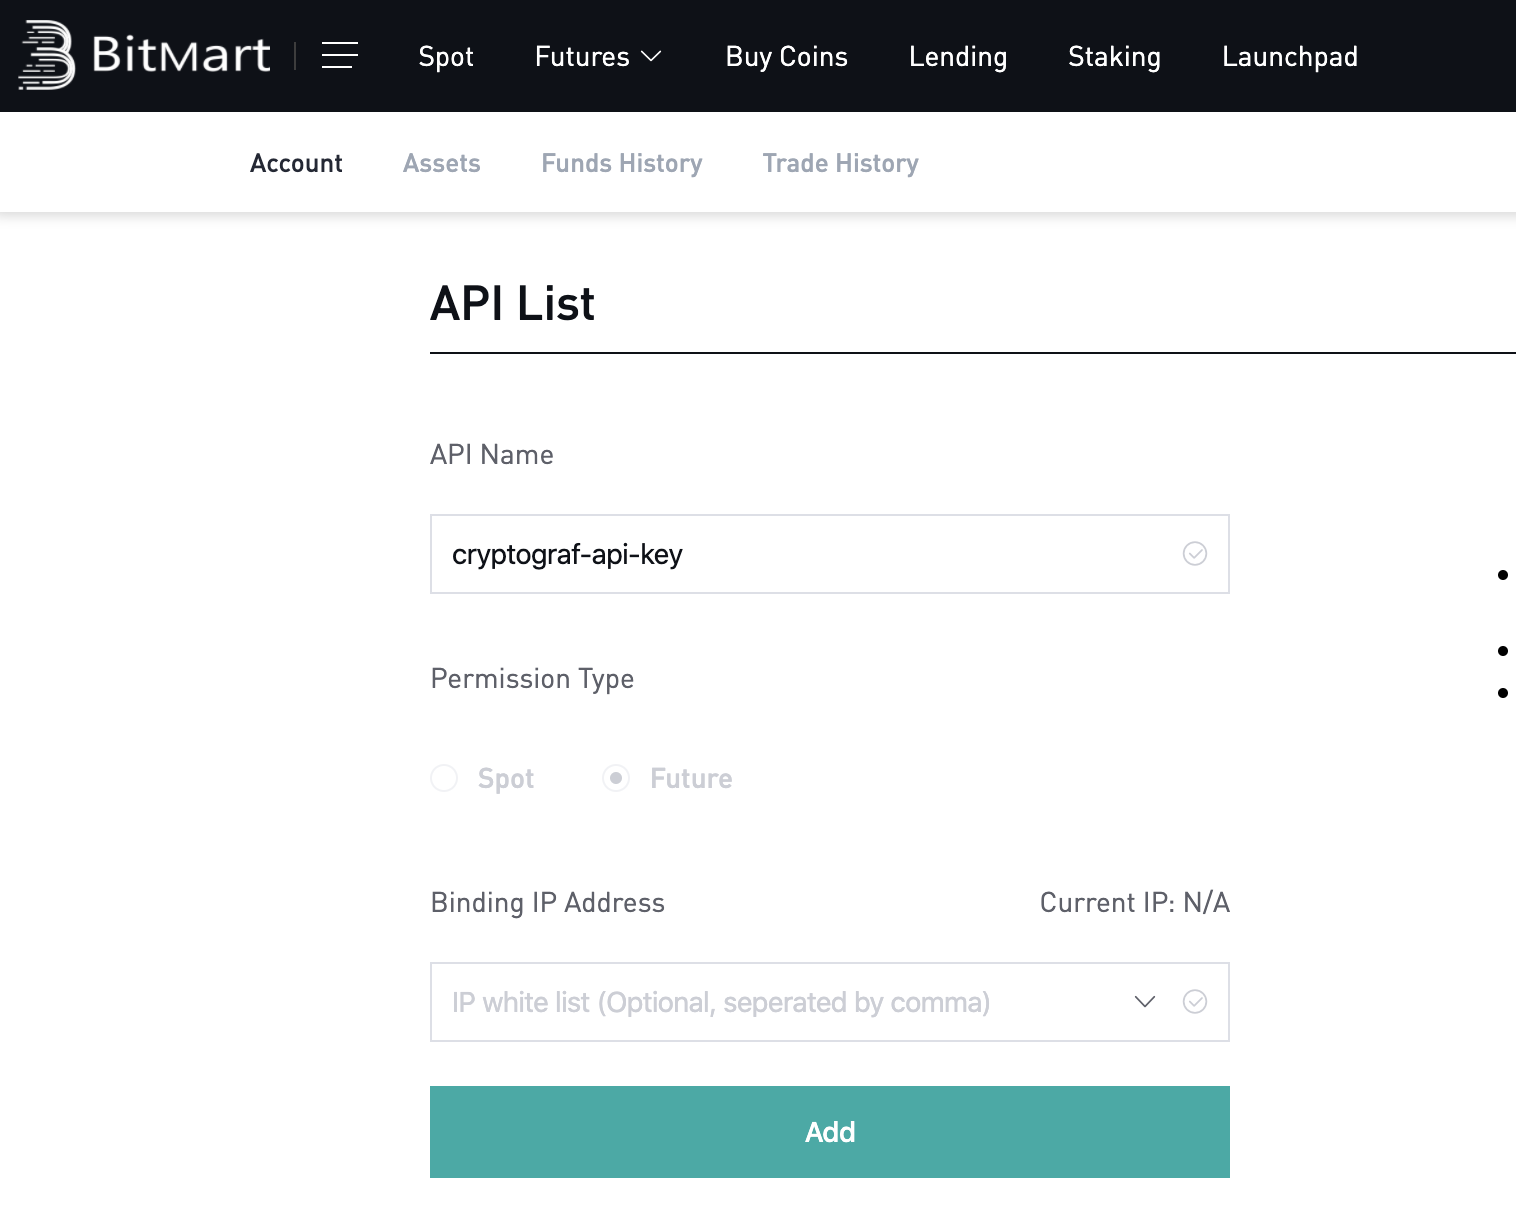Go to Spot in top navigation
1516x1226 pixels.
[446, 57]
